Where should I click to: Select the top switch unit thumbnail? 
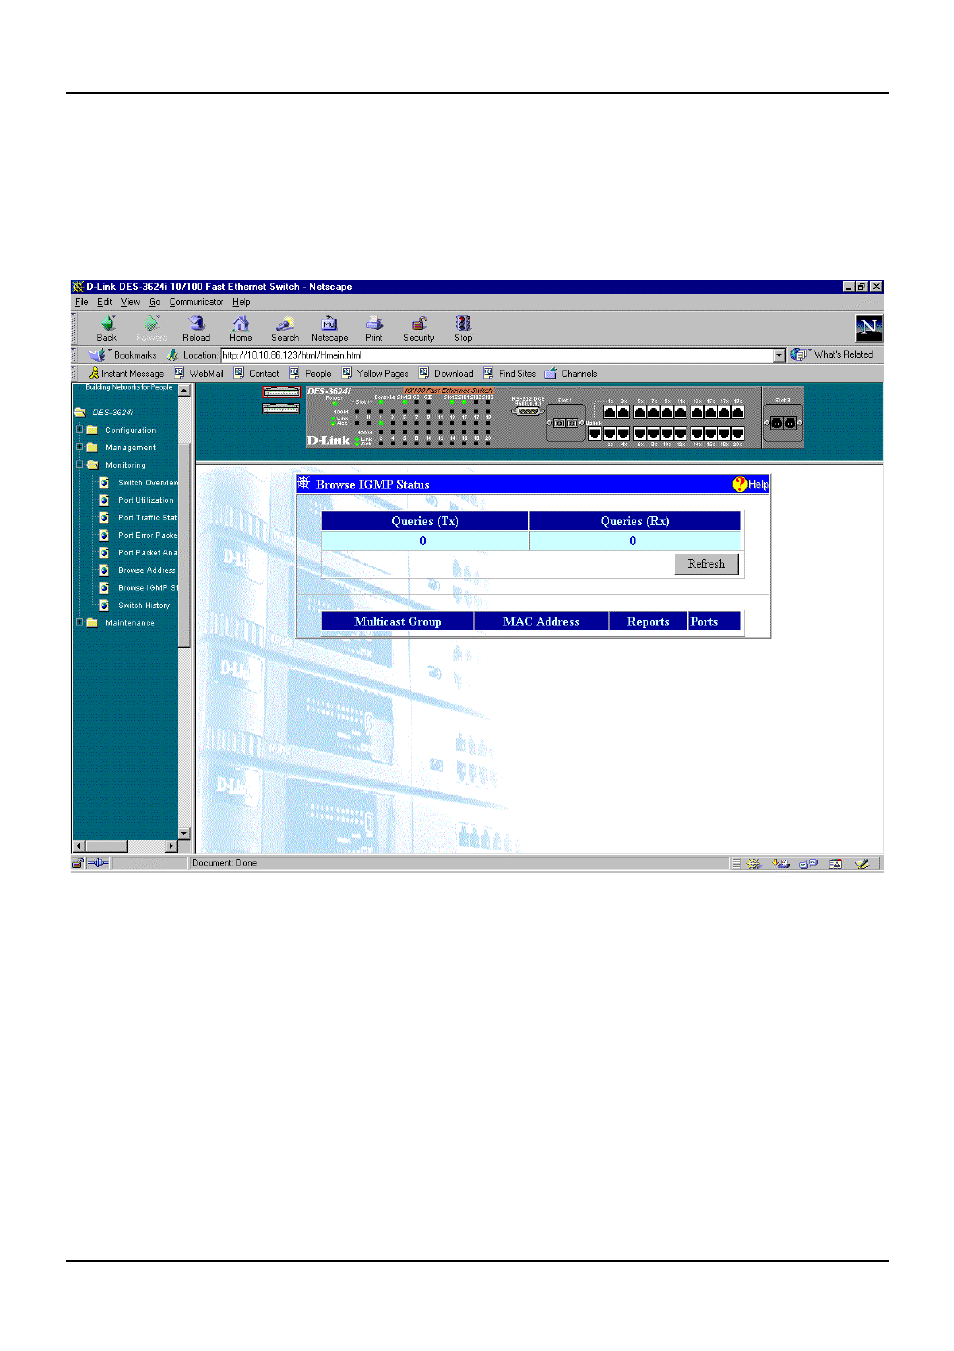click(281, 392)
